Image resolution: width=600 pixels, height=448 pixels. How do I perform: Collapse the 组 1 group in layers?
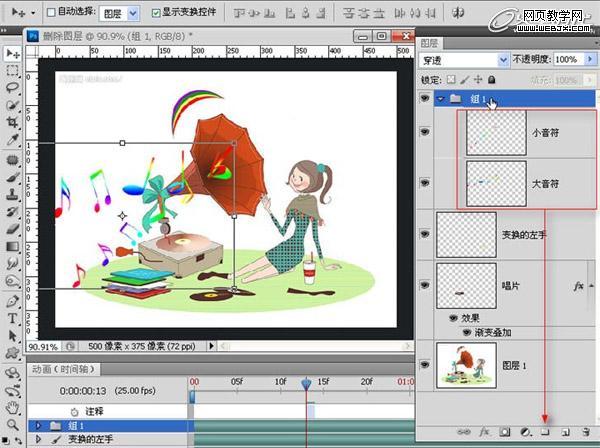tap(441, 99)
